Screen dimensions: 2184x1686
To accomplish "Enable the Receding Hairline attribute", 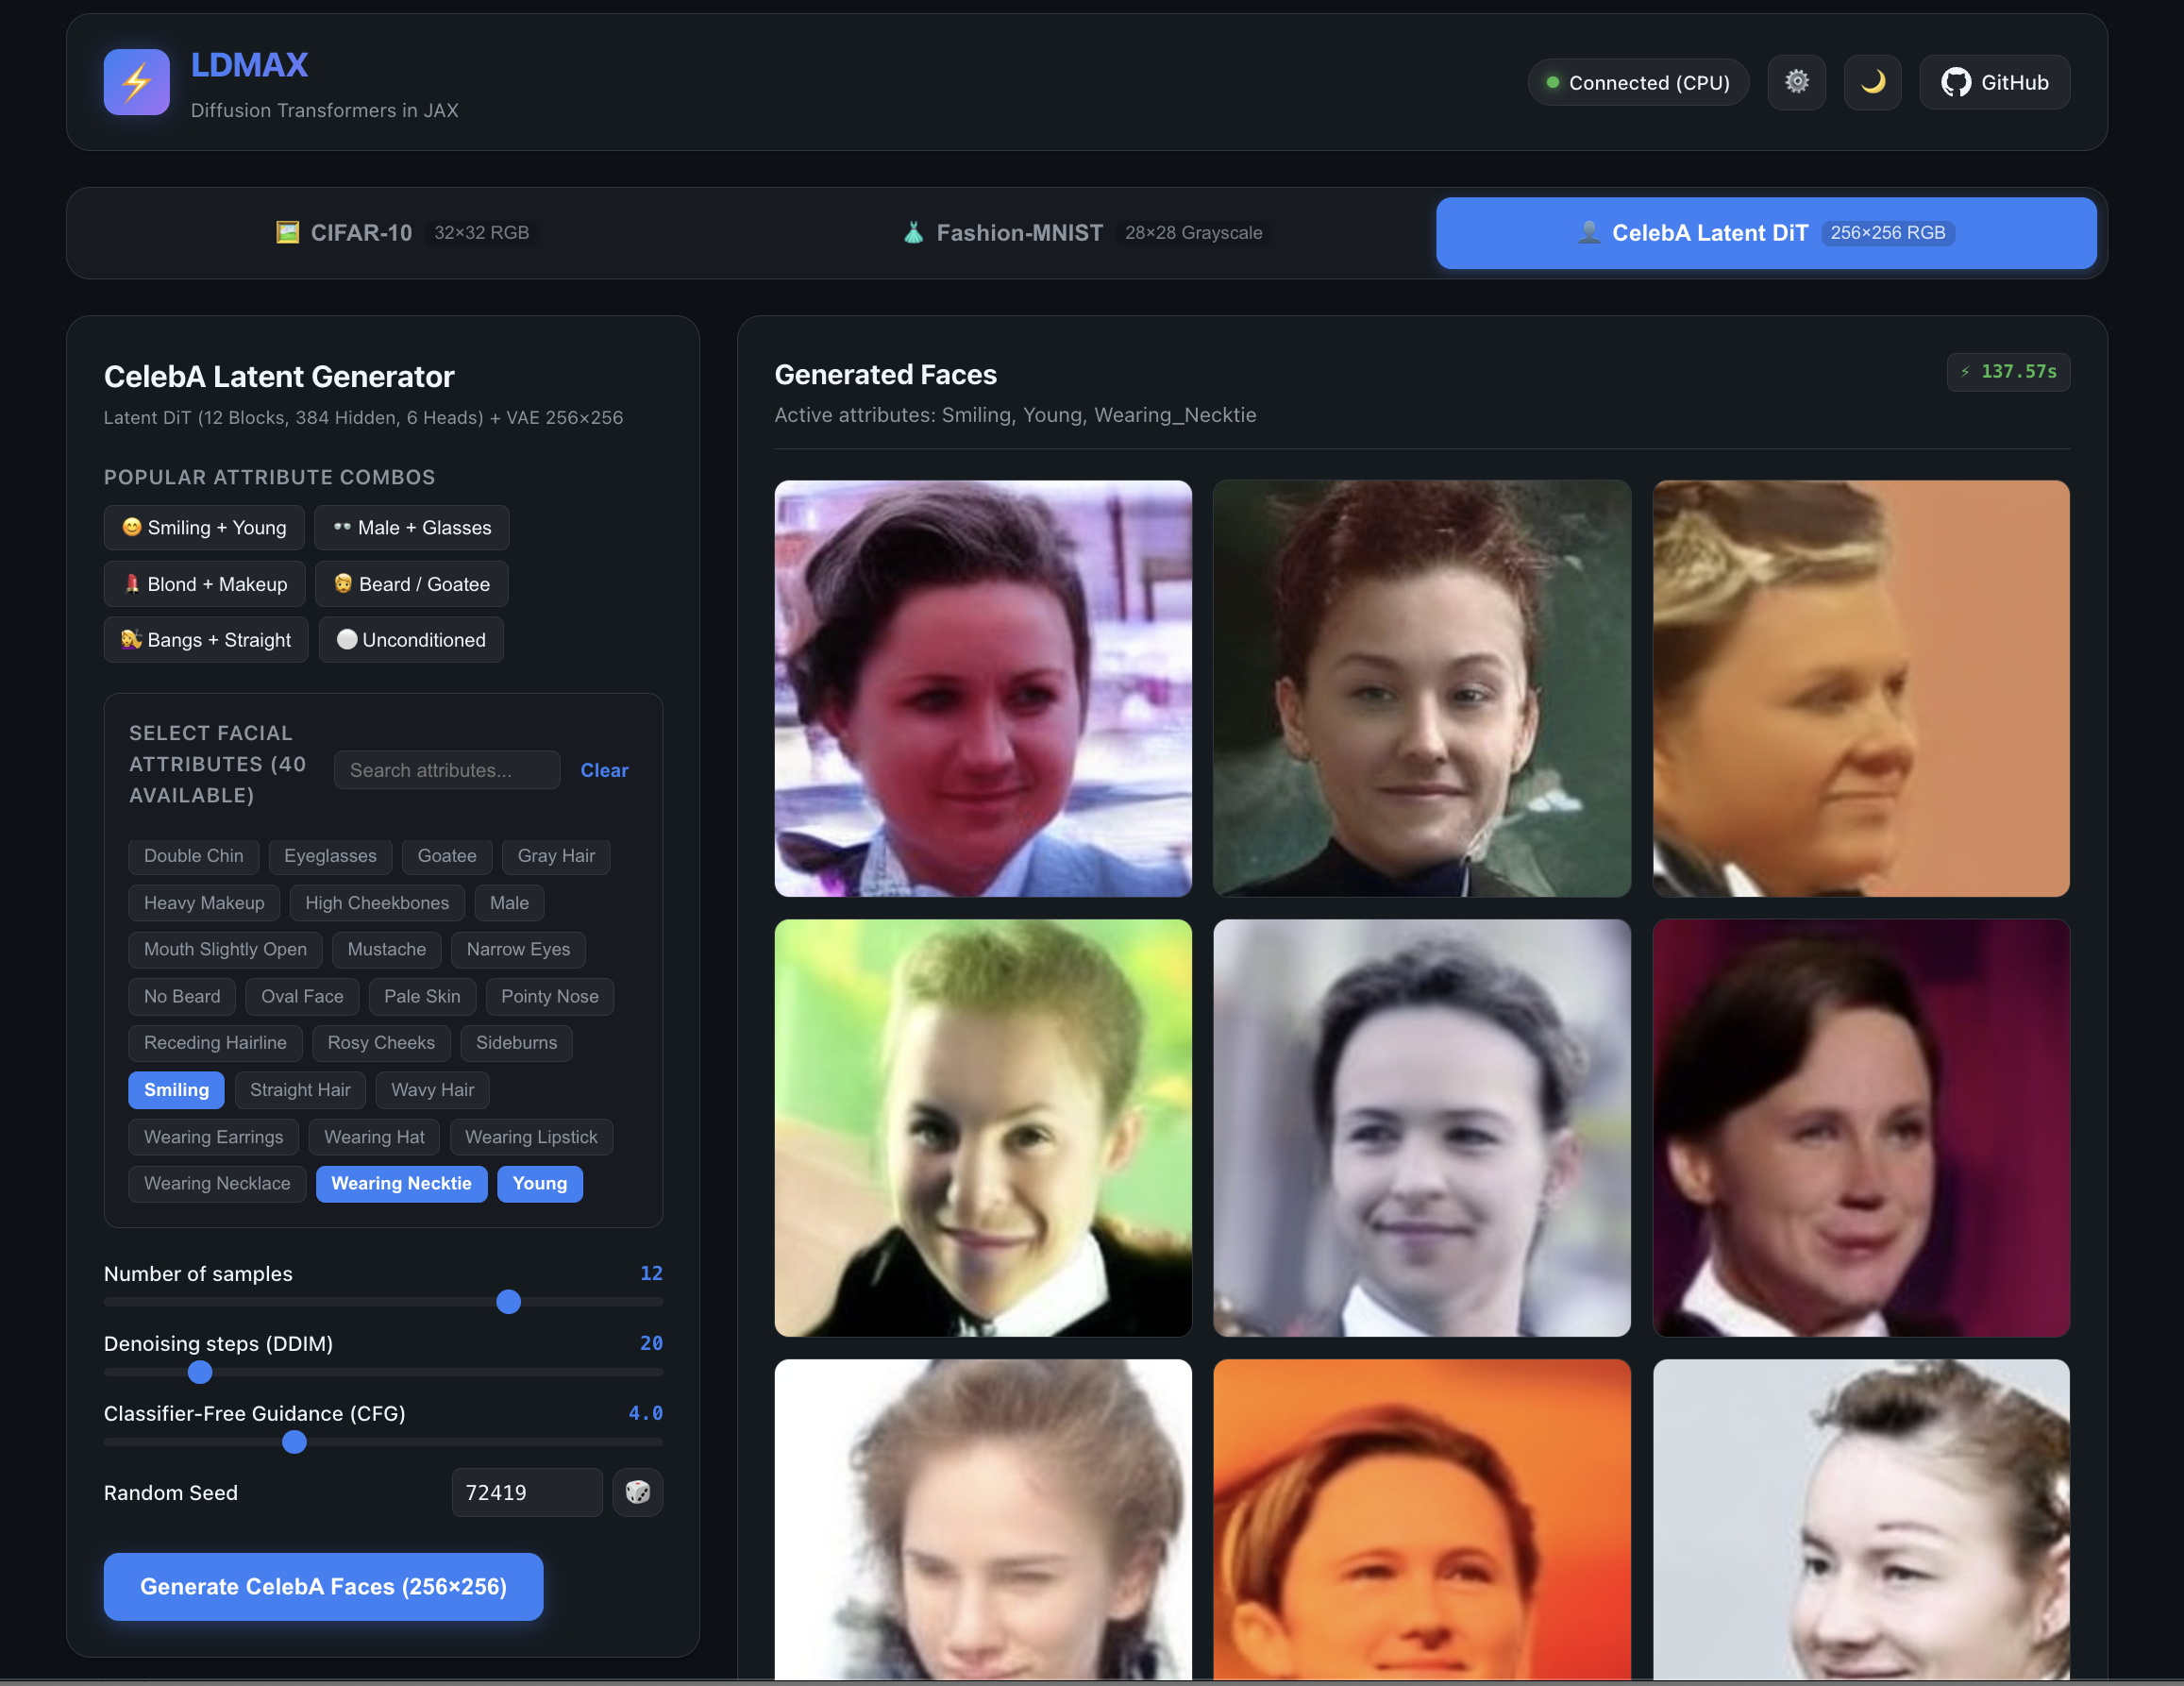I will click(215, 1043).
